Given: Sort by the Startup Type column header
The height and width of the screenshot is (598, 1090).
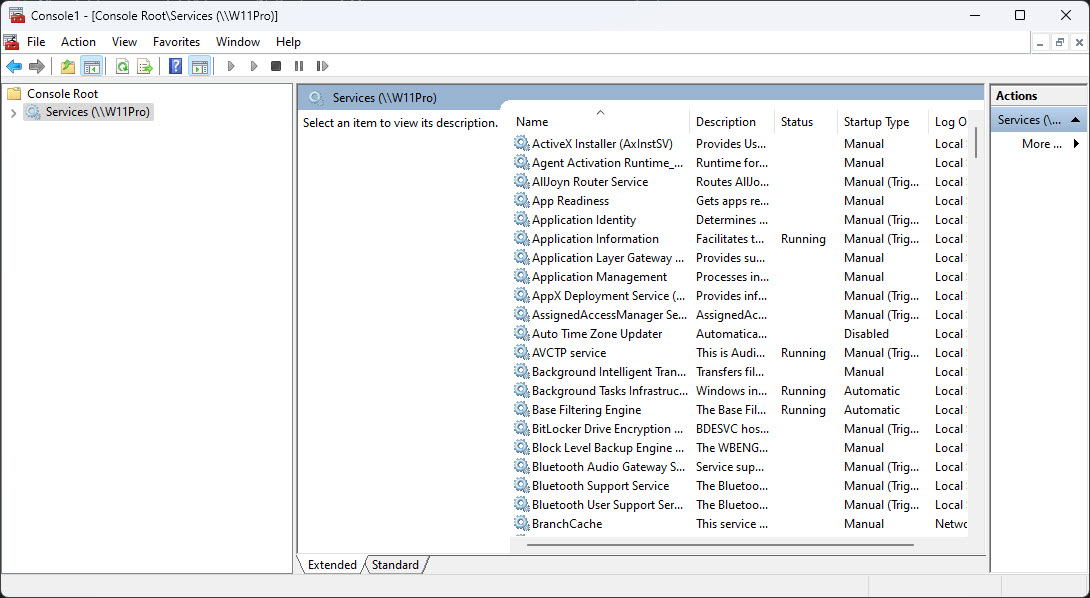Looking at the screenshot, I should (876, 122).
